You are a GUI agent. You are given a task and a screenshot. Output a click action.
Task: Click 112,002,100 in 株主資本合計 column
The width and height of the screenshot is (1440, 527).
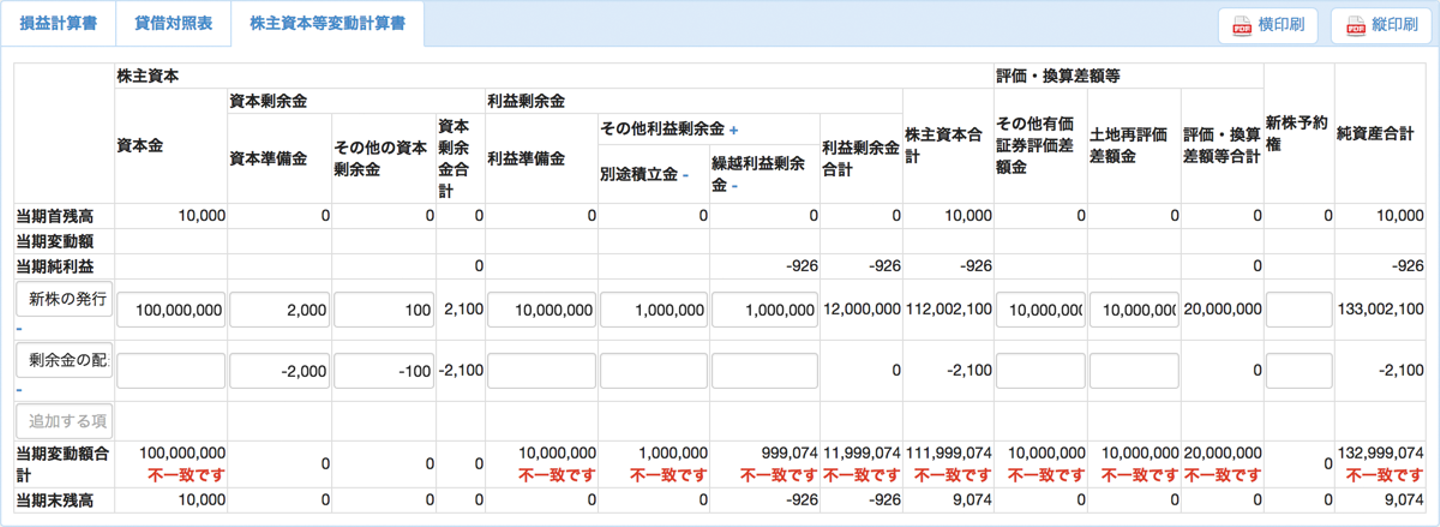949,310
